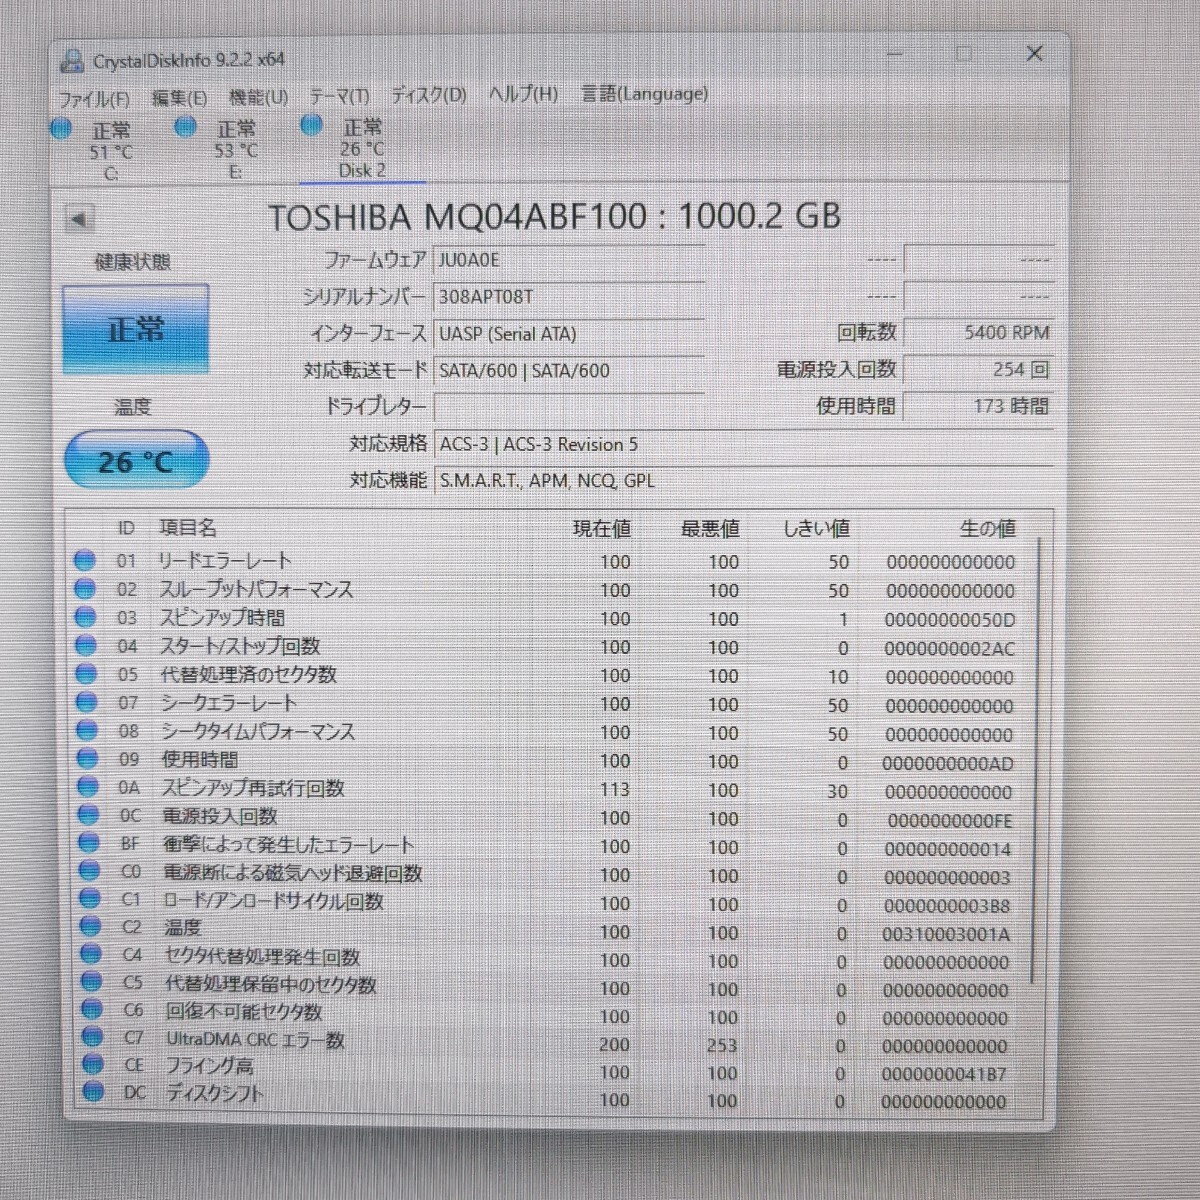This screenshot has width=1200, height=1200.
Task: Click the ACS-3 Revision 5 standard field
Action: pyautogui.click(x=744, y=444)
